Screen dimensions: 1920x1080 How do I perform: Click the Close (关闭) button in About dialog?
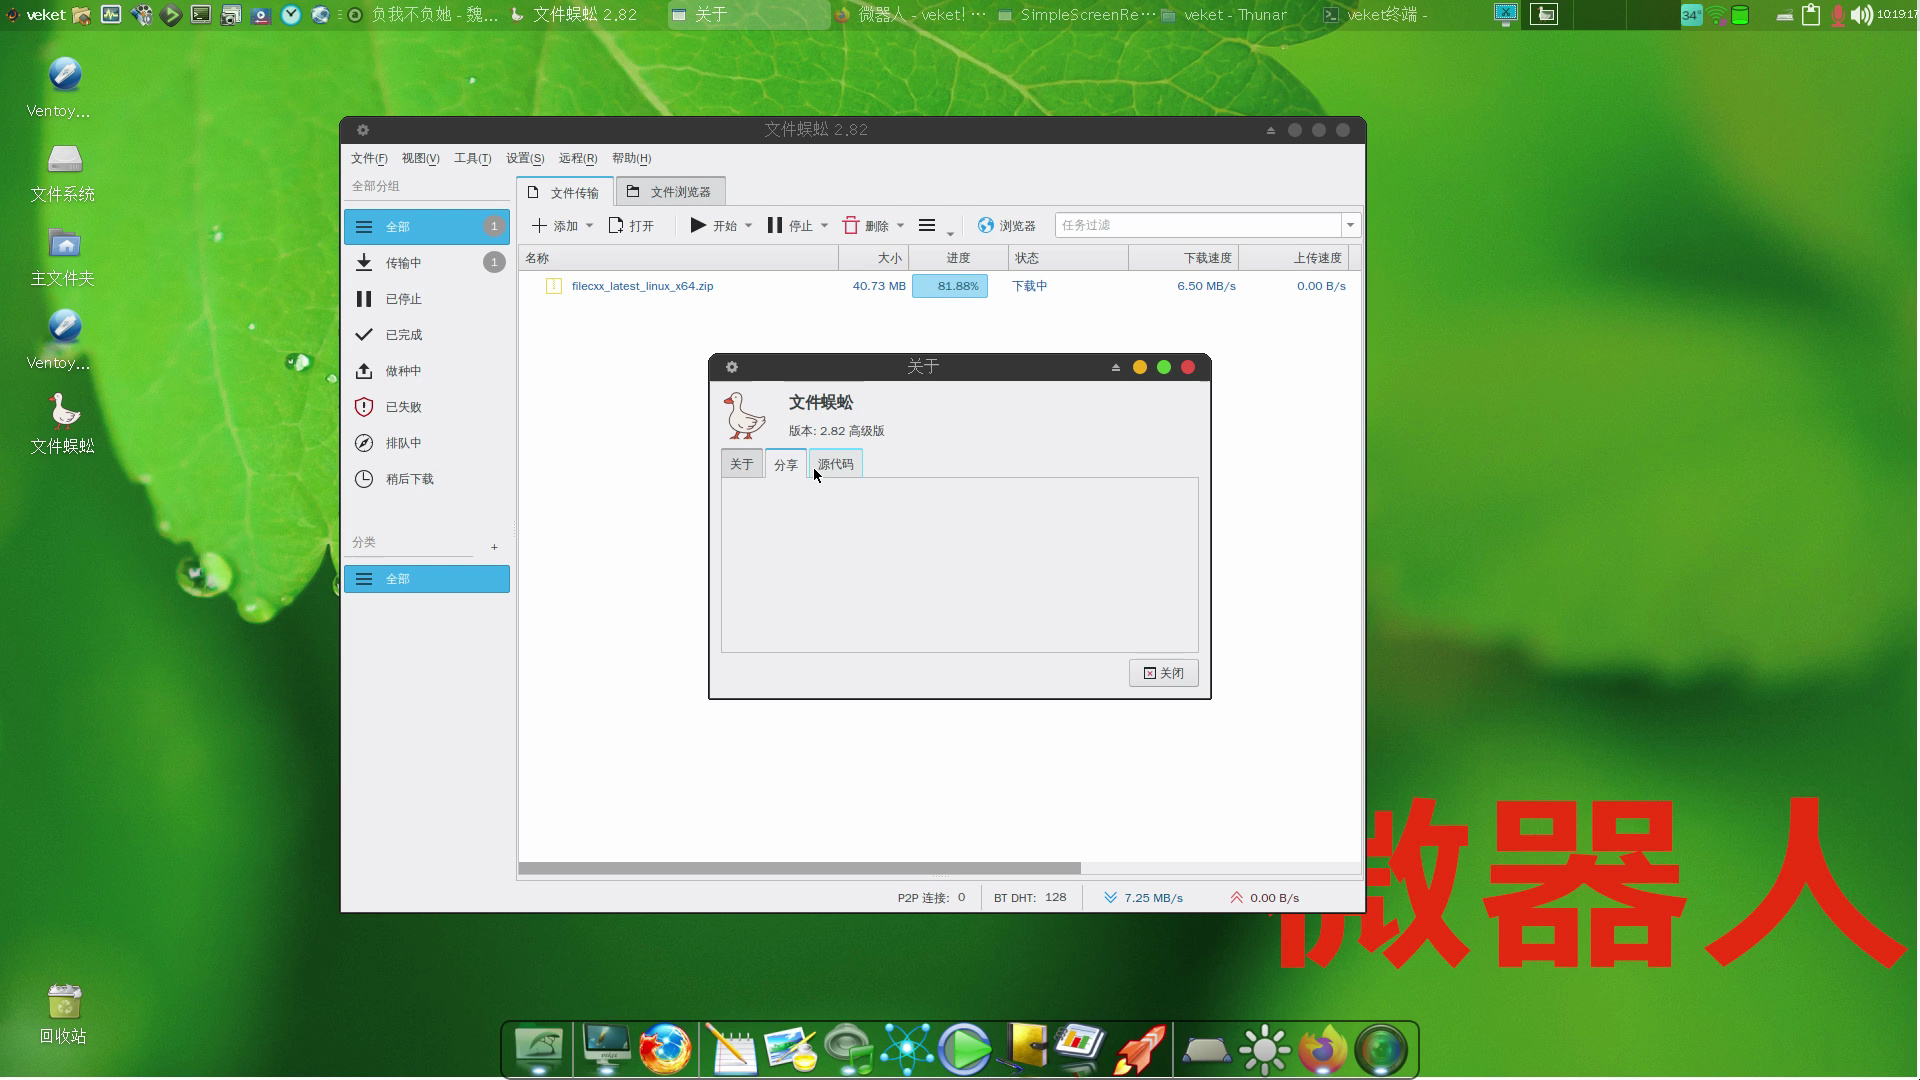point(1164,673)
